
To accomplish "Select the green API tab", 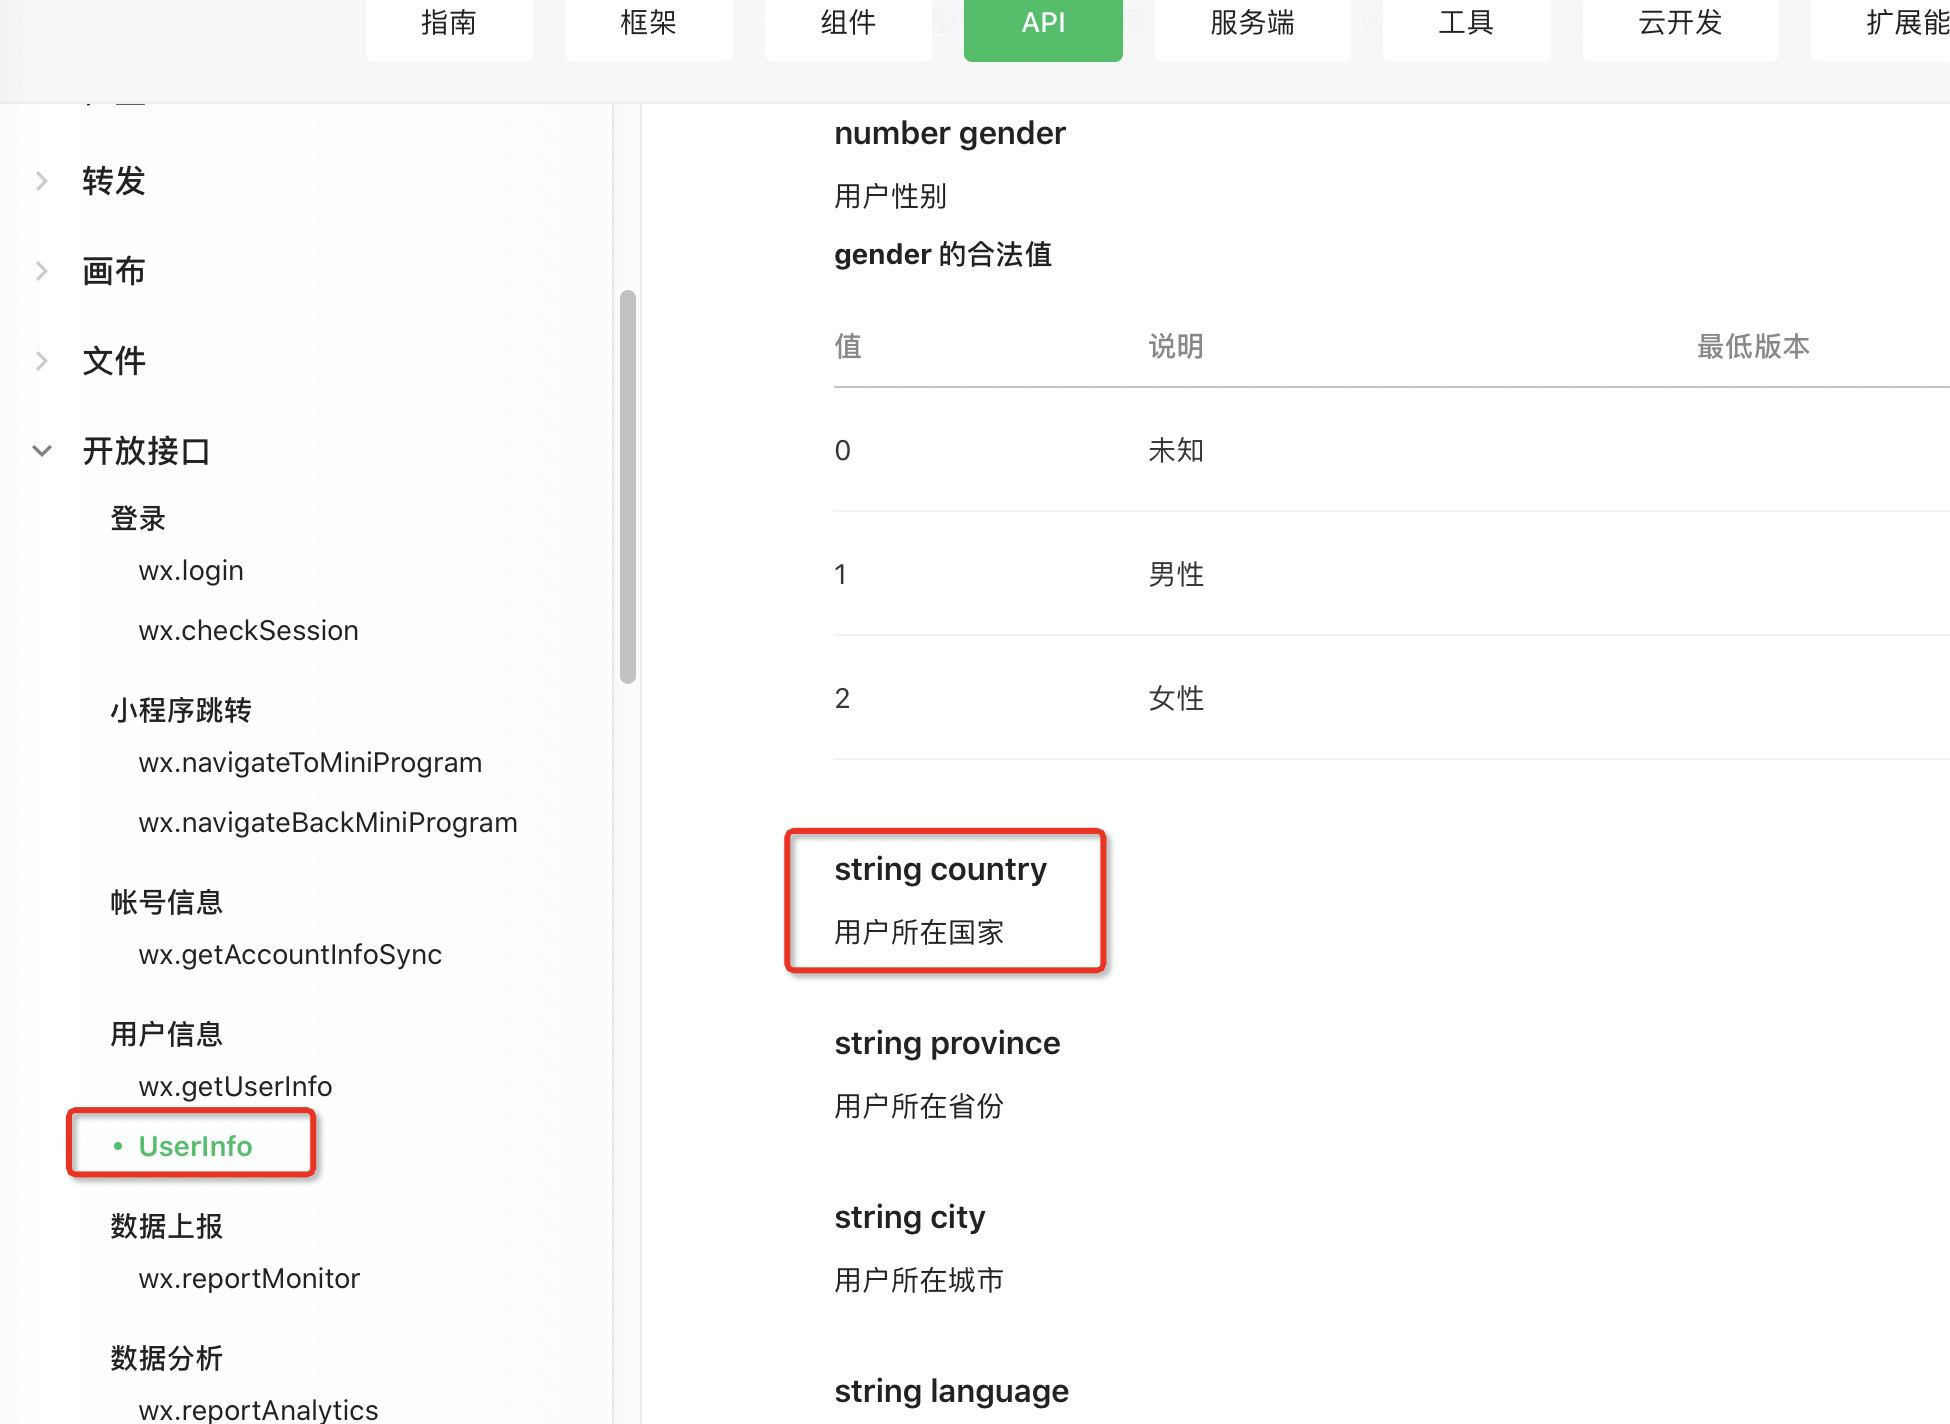I will pos(1043,24).
